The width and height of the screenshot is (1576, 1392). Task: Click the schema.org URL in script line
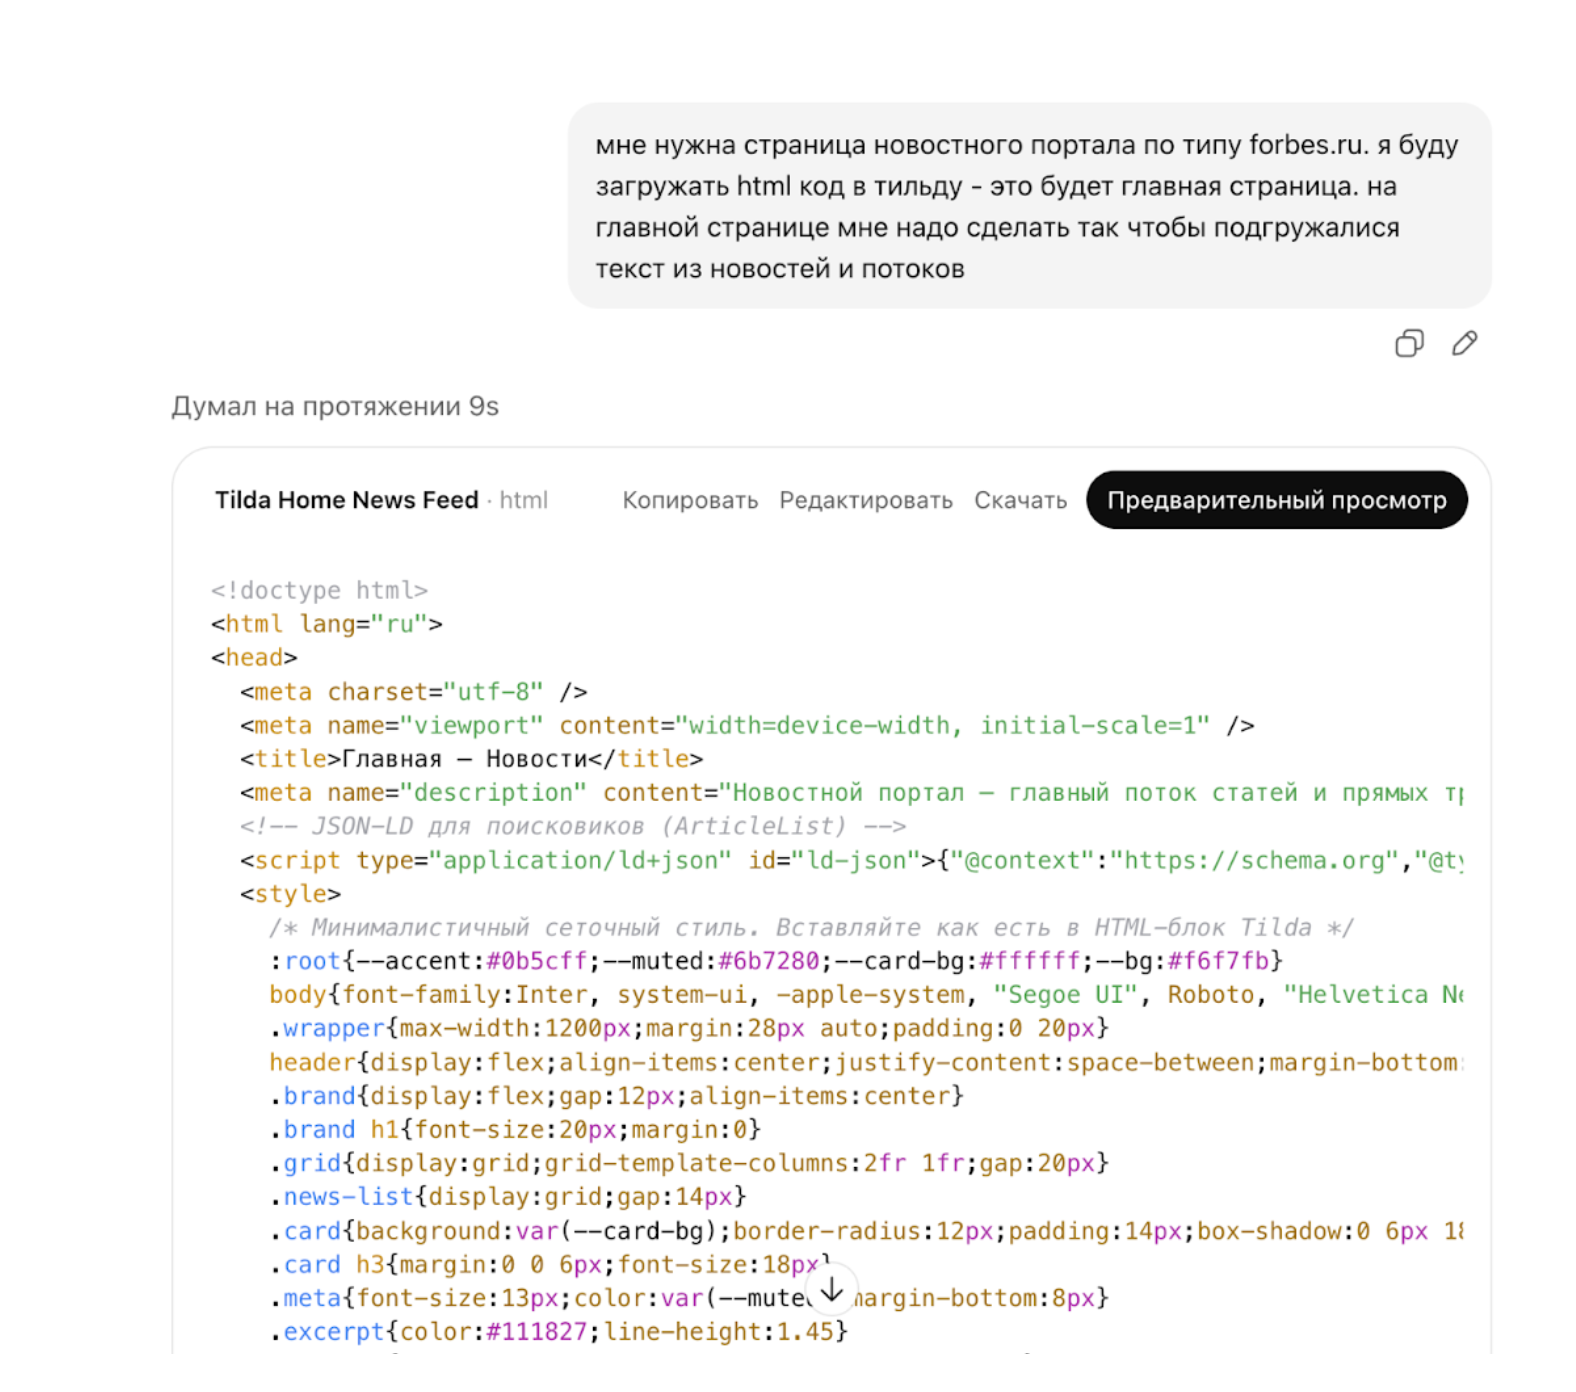click(x=1259, y=860)
